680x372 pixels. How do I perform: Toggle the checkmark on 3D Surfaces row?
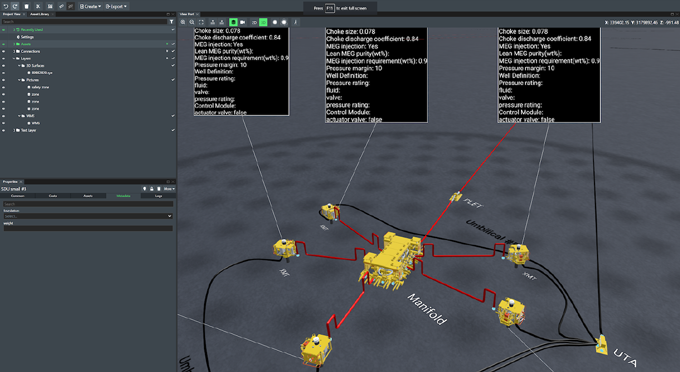pyautogui.click(x=173, y=65)
